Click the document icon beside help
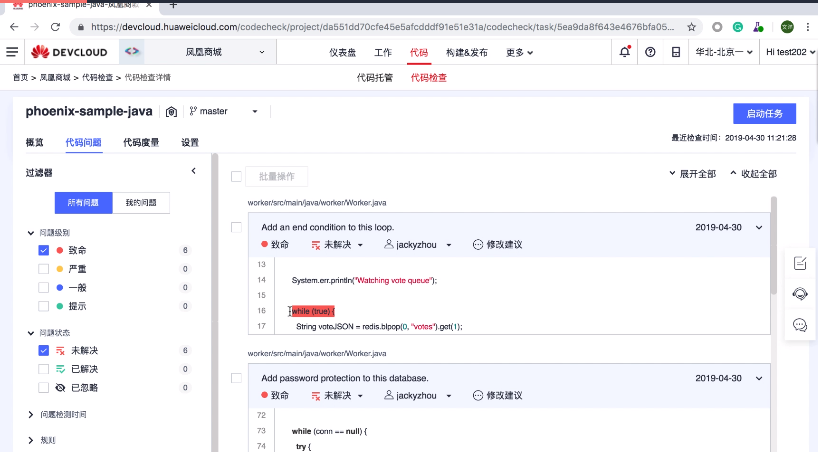 [x=676, y=52]
